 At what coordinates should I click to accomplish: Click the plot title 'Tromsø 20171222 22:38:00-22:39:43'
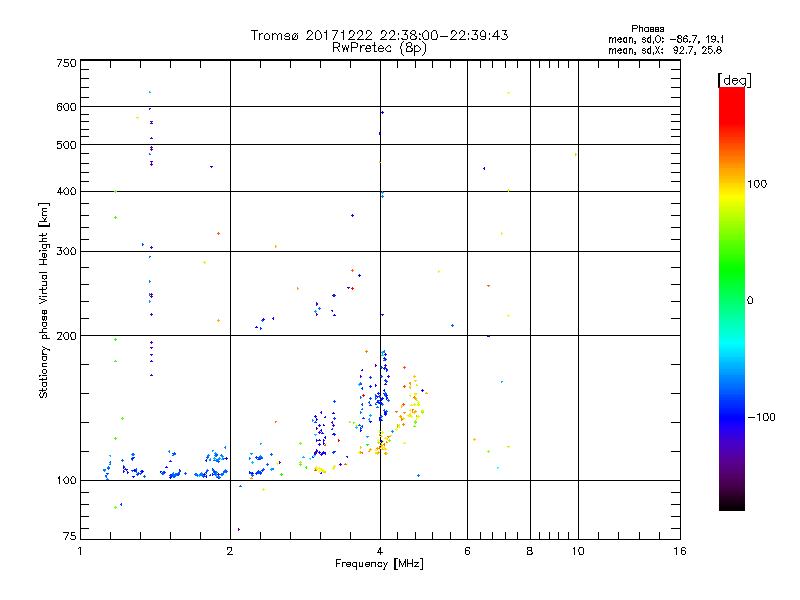[x=379, y=35]
